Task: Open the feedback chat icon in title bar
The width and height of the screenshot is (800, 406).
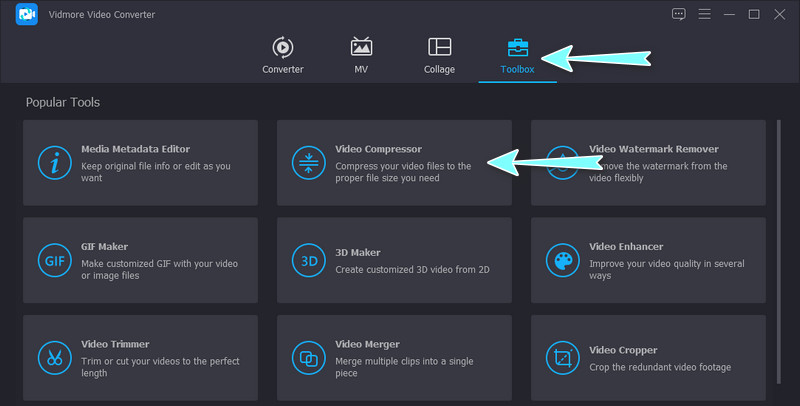Action: click(x=679, y=14)
